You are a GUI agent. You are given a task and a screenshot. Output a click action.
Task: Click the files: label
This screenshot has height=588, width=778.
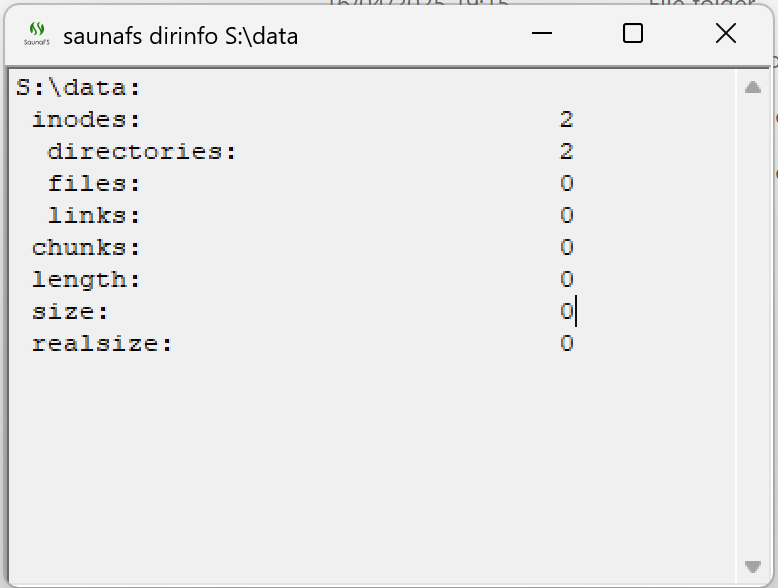[94, 184]
